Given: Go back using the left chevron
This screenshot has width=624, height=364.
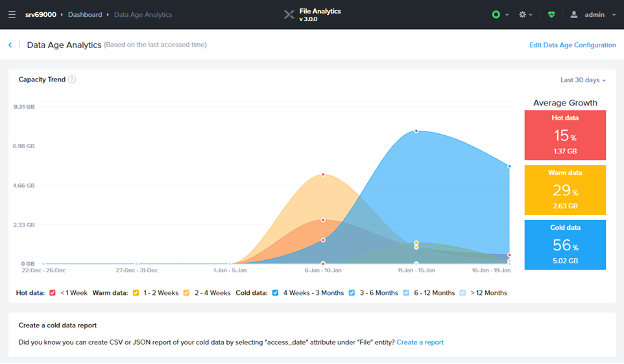Looking at the screenshot, I should (x=10, y=45).
